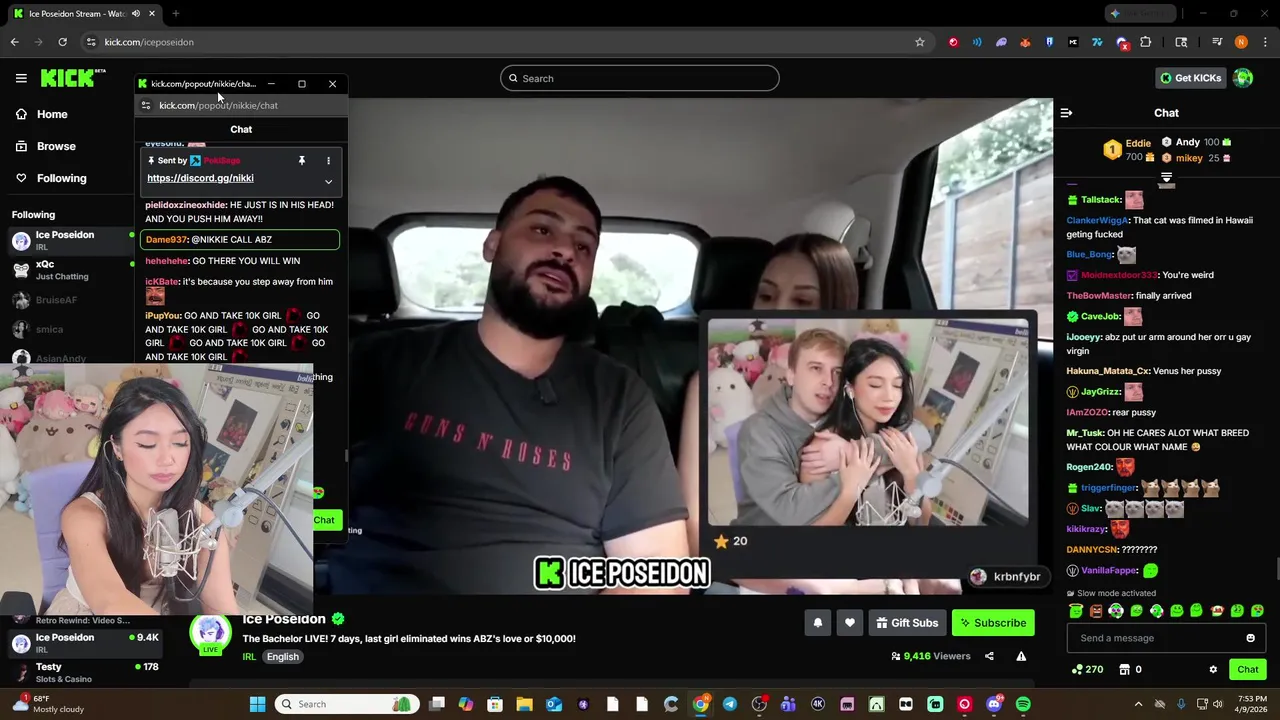The image size is (1280, 720).
Task: Open Chrome media controls icon
Action: coord(1217,42)
